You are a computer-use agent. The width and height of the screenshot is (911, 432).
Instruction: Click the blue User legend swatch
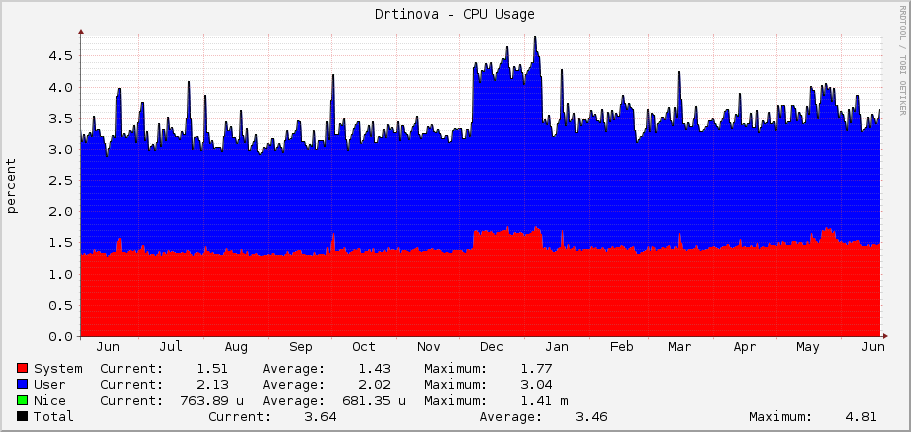(23, 384)
